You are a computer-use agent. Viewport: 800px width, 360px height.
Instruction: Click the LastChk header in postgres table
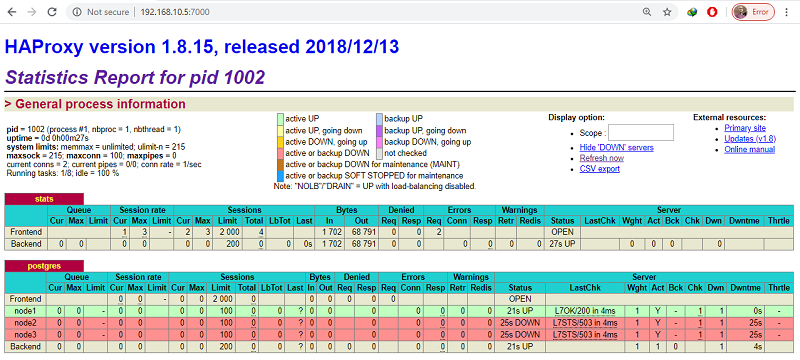(585, 288)
